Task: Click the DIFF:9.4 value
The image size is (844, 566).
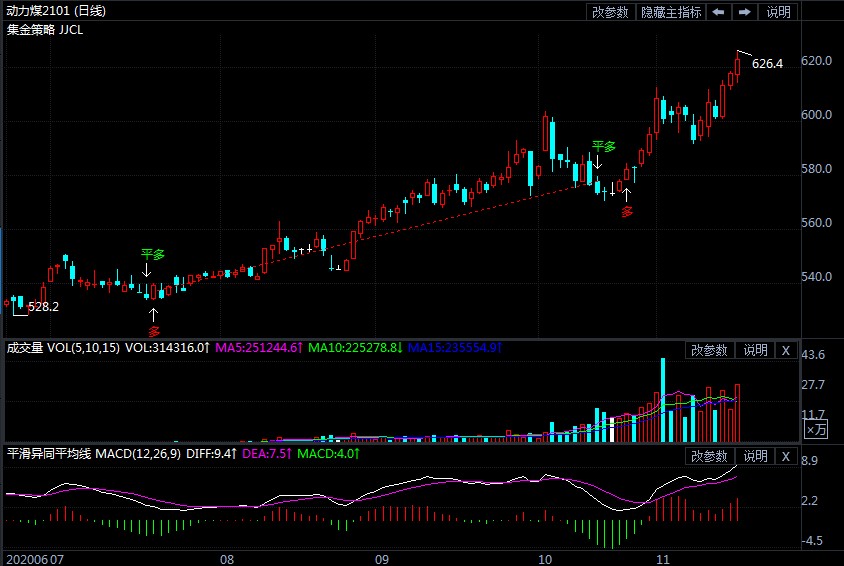Action: (211, 454)
